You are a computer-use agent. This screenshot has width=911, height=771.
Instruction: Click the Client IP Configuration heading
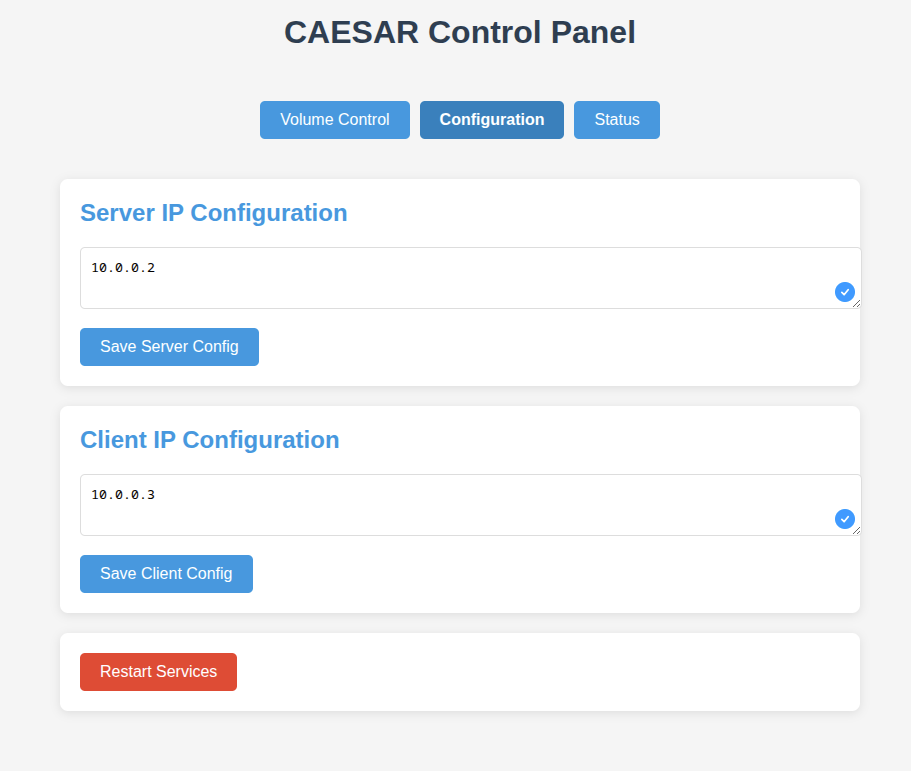pyautogui.click(x=210, y=440)
